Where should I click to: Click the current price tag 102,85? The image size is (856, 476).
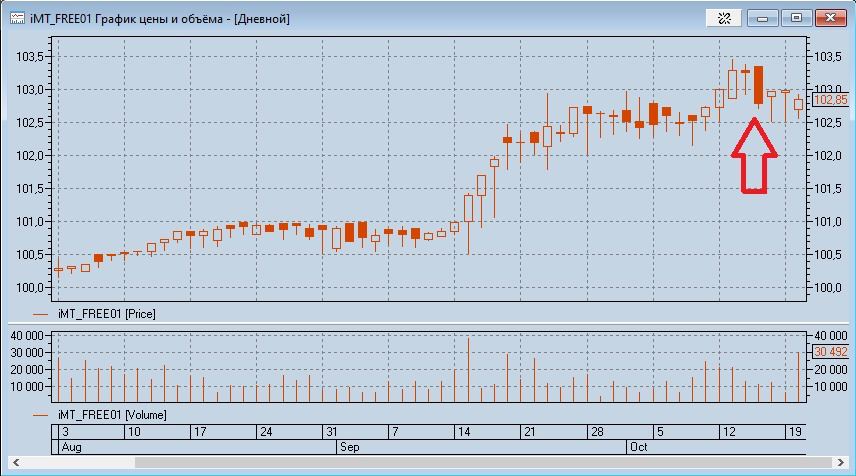point(831,100)
